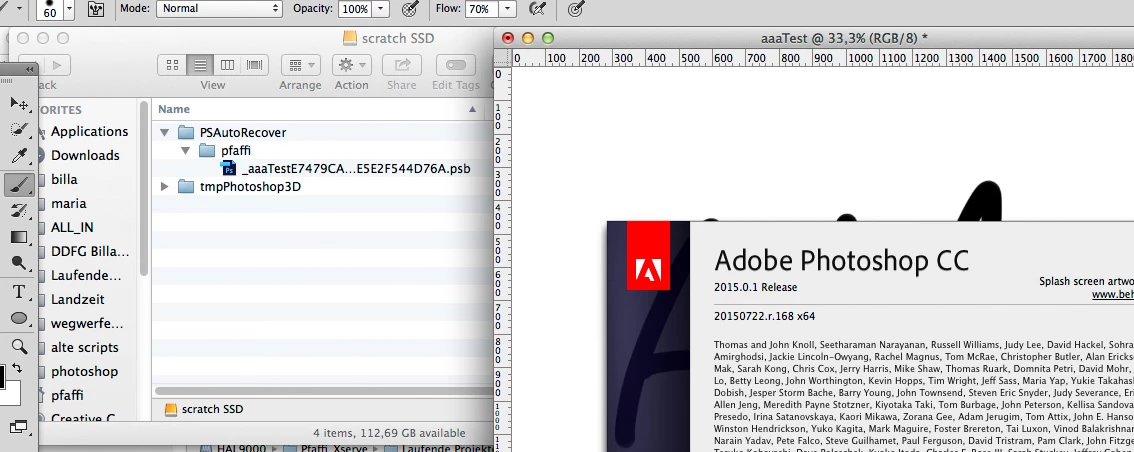Expand the tmpPhotoshop3D folder
Screen dimensions: 1134x452
[x=164, y=187]
